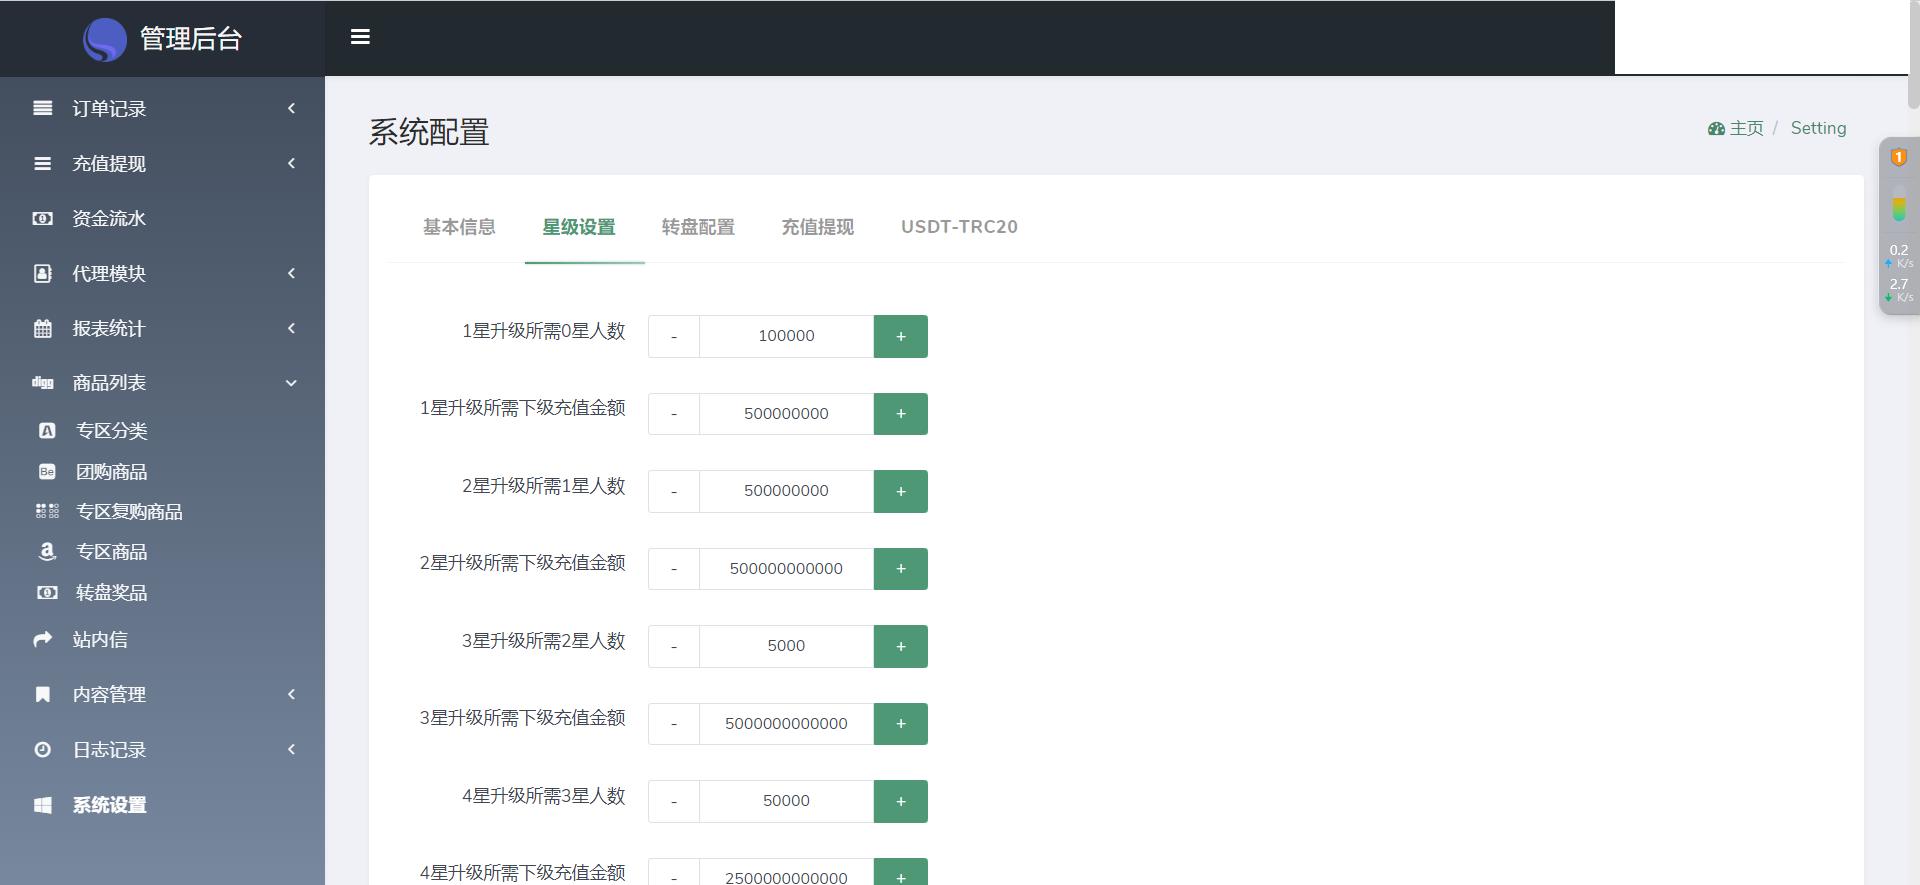Viewport: 1920px width, 885px height.
Task: Click the admin logo next to 管理后台
Action: (105, 39)
